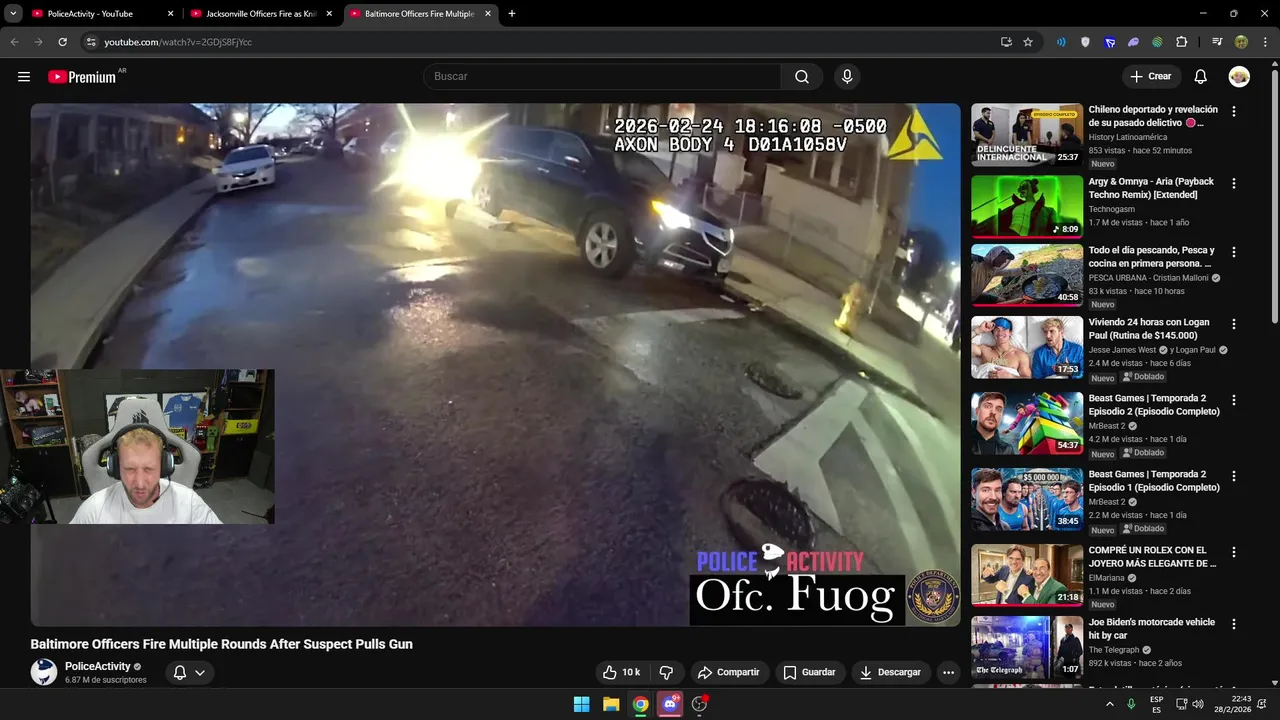
Task: Click install app icon in address bar
Action: (1006, 42)
